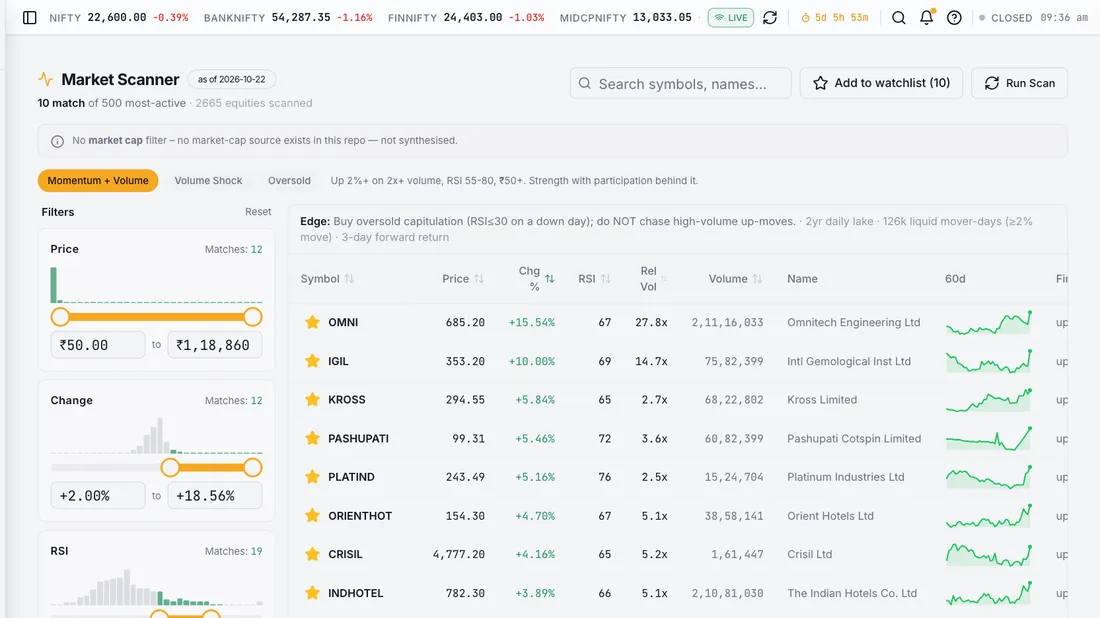Viewport: 1100px width, 618px height.
Task: Toggle star for CRISIL
Action: [x=312, y=554]
